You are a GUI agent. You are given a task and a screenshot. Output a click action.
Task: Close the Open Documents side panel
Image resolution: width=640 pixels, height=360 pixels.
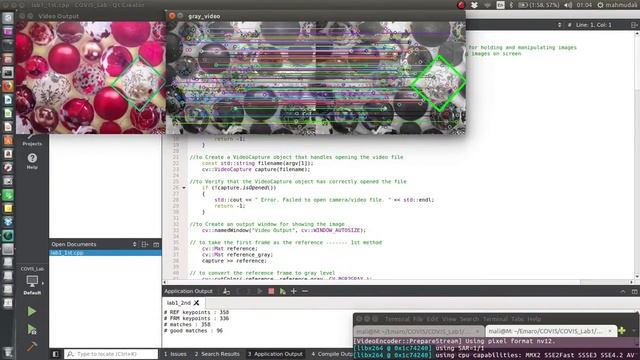coord(156,244)
